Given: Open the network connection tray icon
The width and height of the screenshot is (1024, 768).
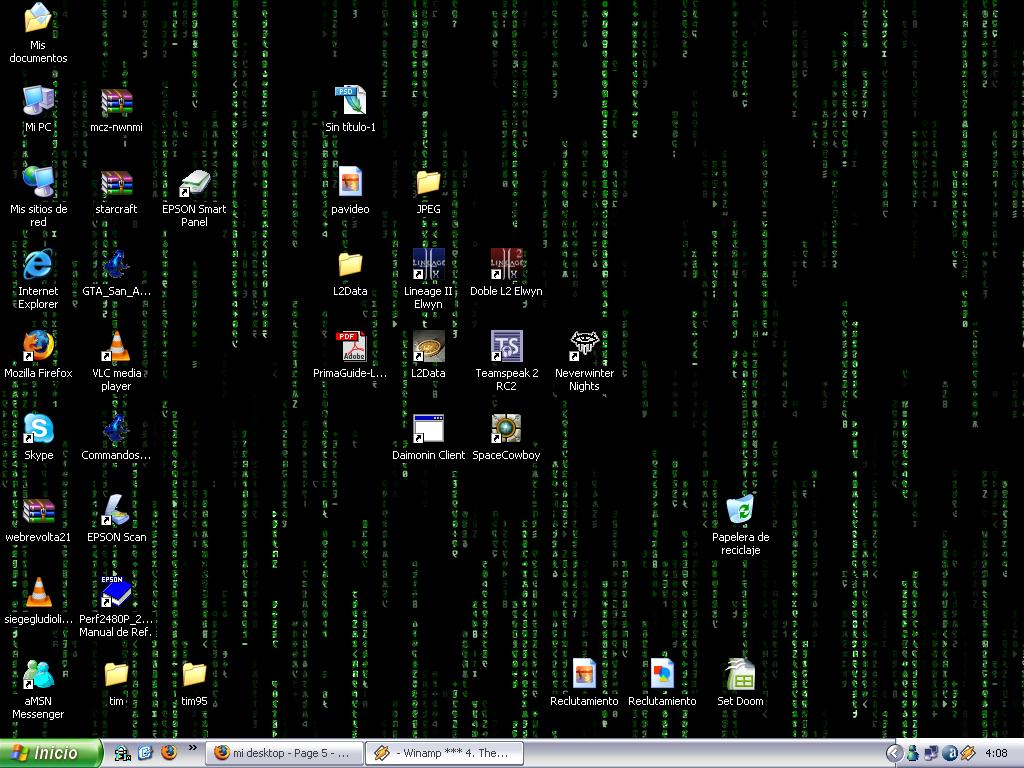Looking at the screenshot, I should (931, 754).
